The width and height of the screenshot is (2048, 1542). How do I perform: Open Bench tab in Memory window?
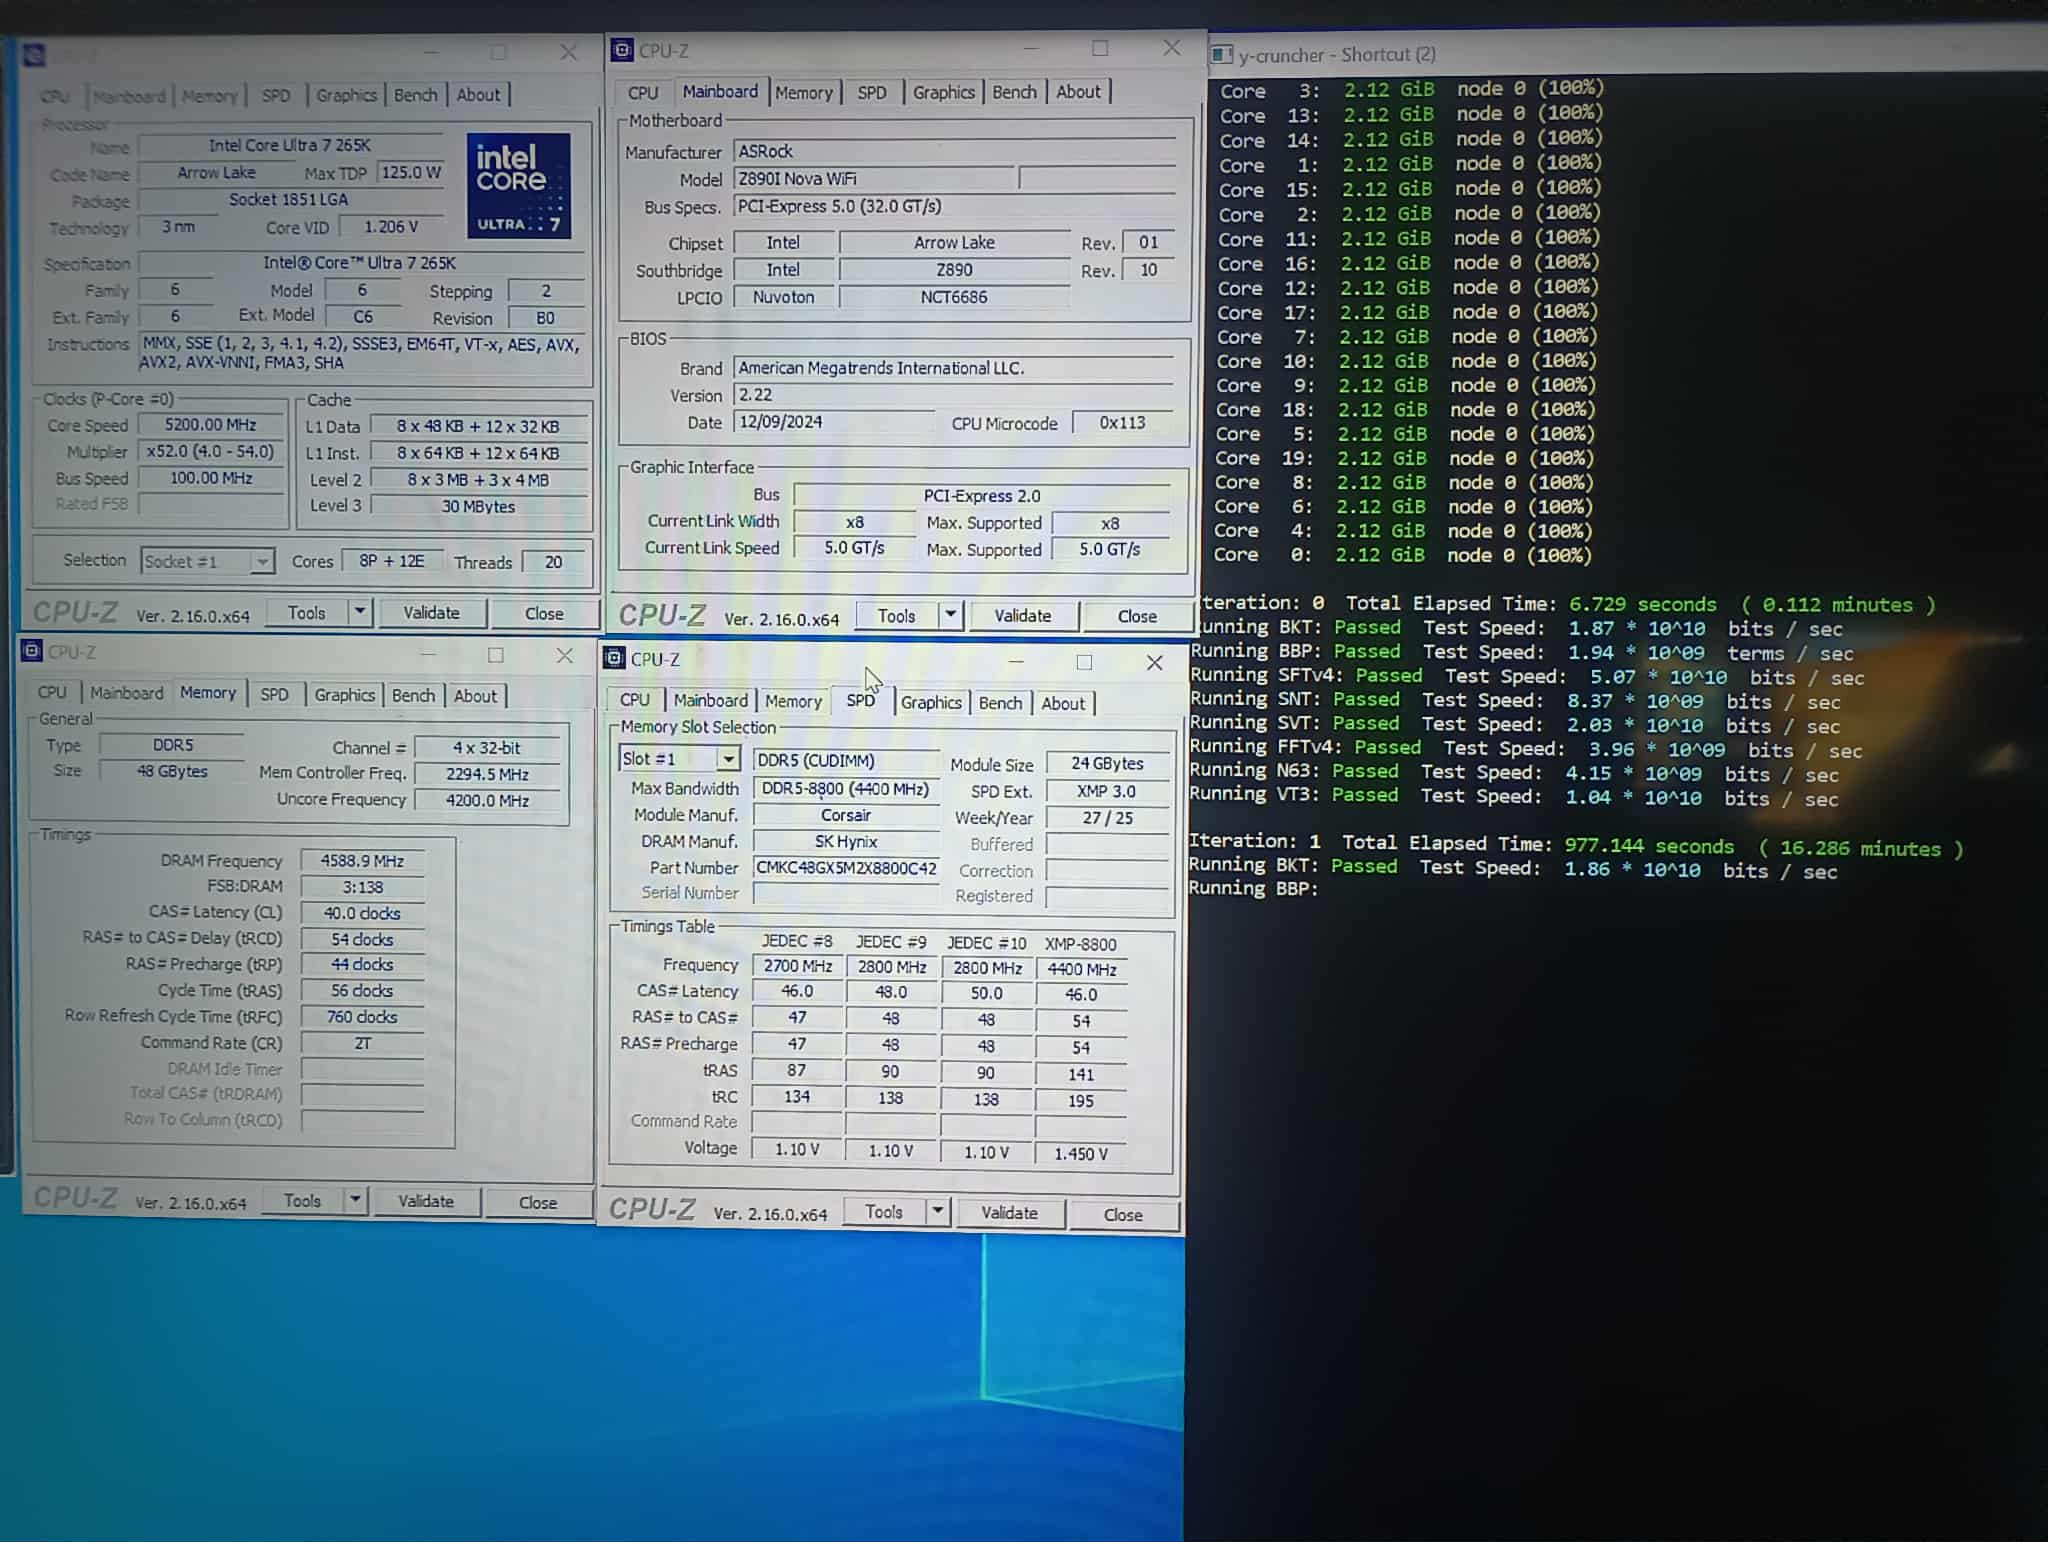click(413, 695)
